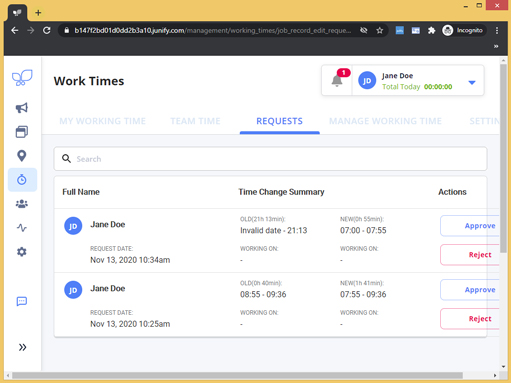Click the first blue extension icon
This screenshot has width=511, height=383.
pos(400,30)
